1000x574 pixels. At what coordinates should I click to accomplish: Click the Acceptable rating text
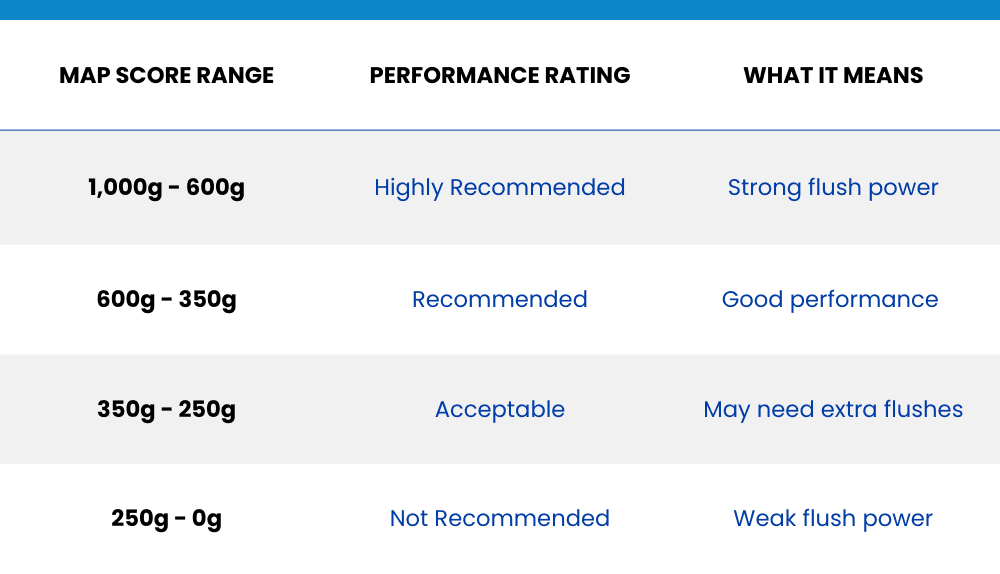click(500, 410)
